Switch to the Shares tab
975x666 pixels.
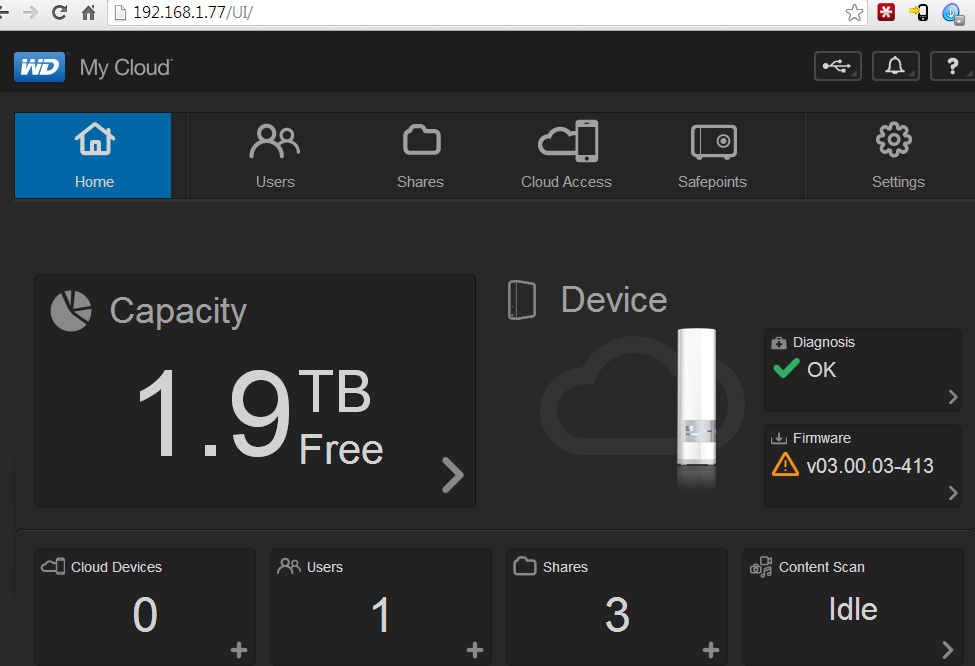pyautogui.click(x=420, y=155)
